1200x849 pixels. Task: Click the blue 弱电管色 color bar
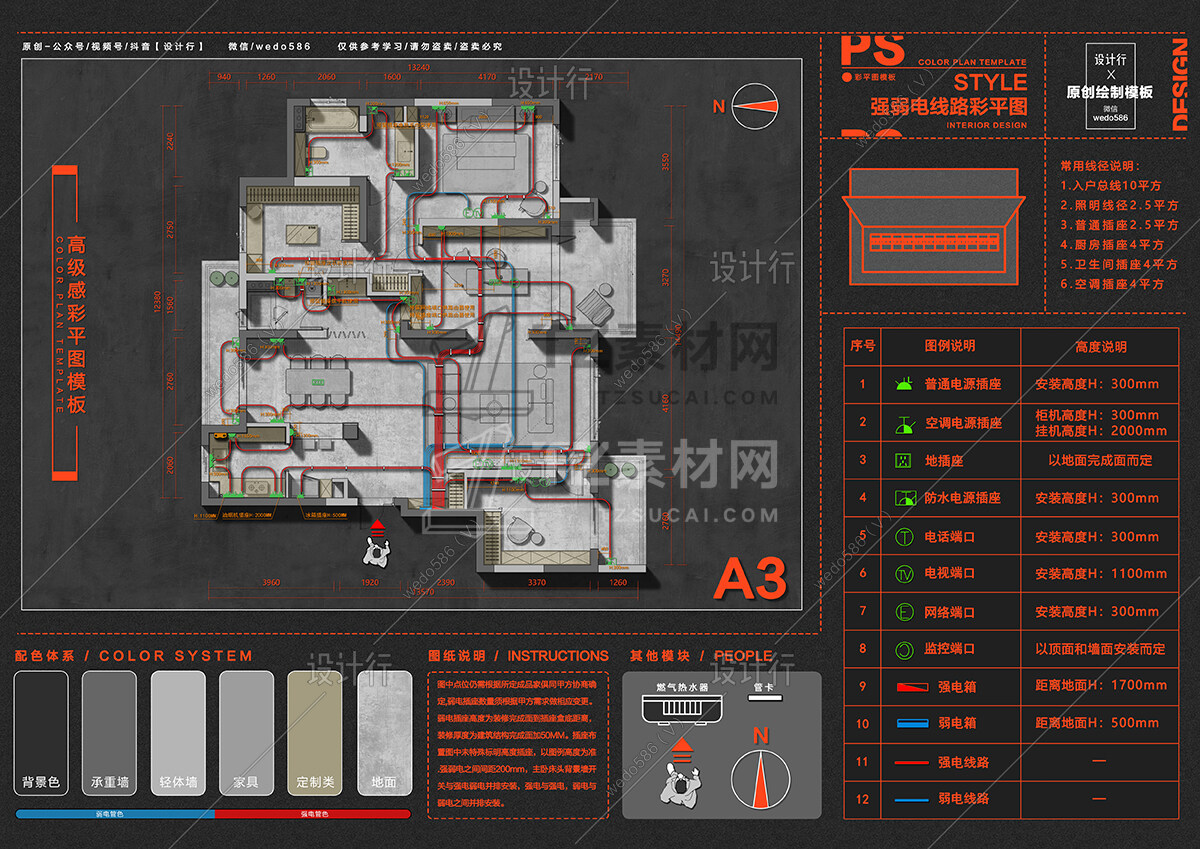point(113,814)
